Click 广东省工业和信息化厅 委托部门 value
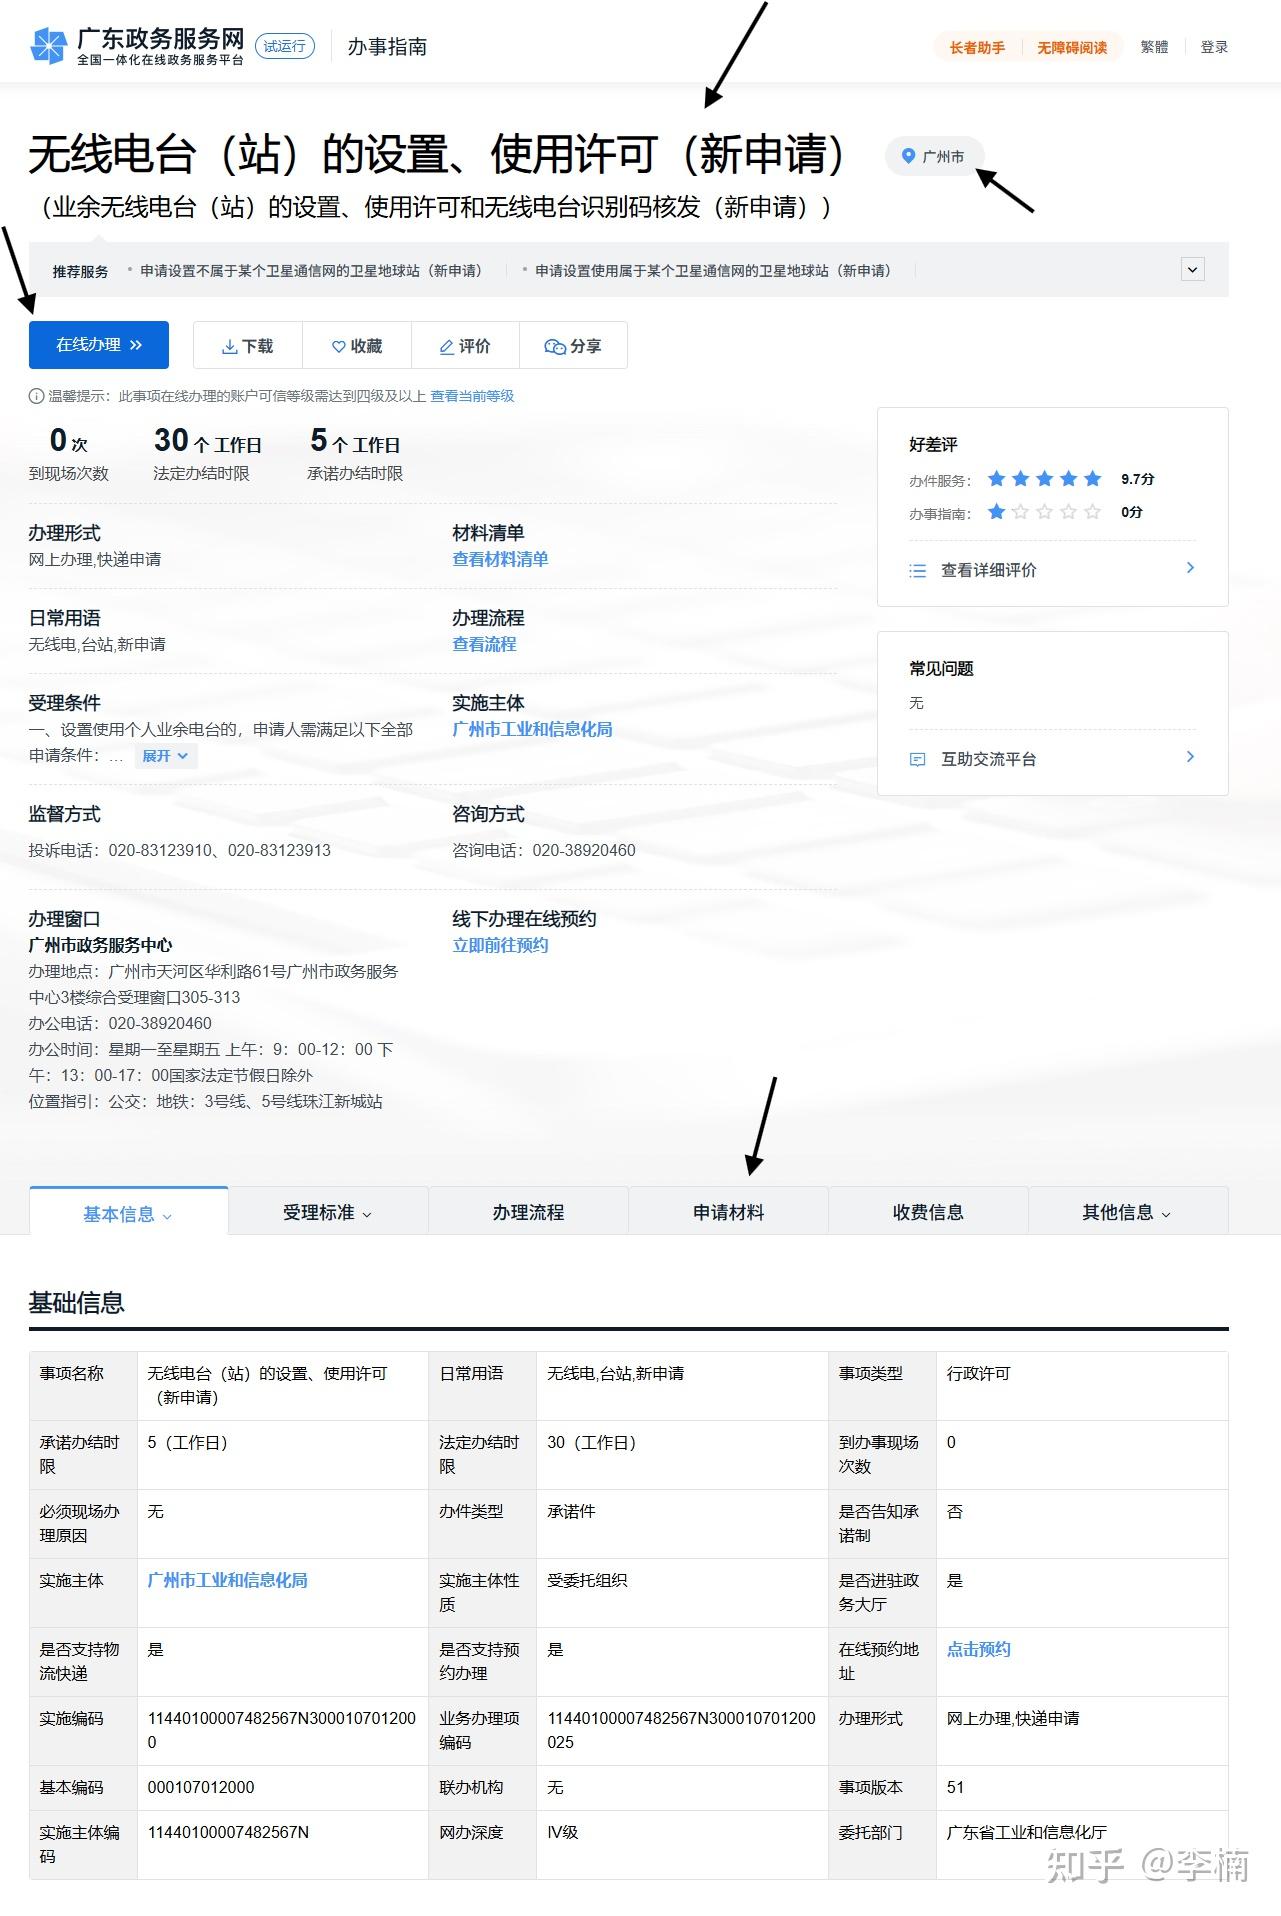This screenshot has width=1281, height=1916. click(1027, 1832)
